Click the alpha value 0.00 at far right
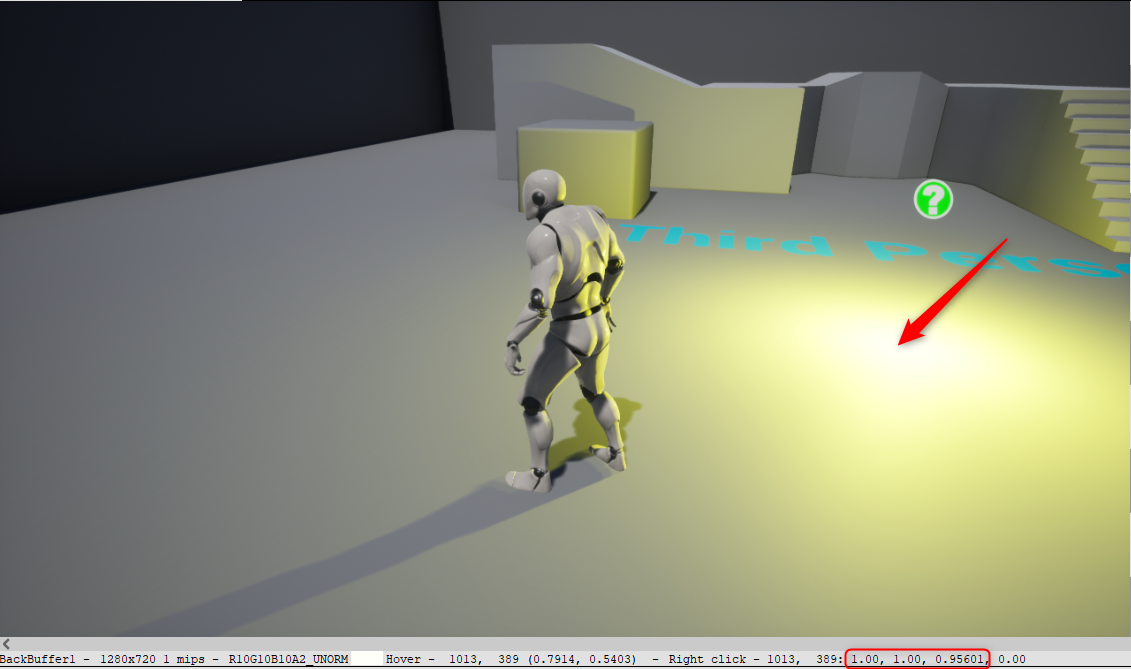The height and width of the screenshot is (669, 1131). point(1010,659)
